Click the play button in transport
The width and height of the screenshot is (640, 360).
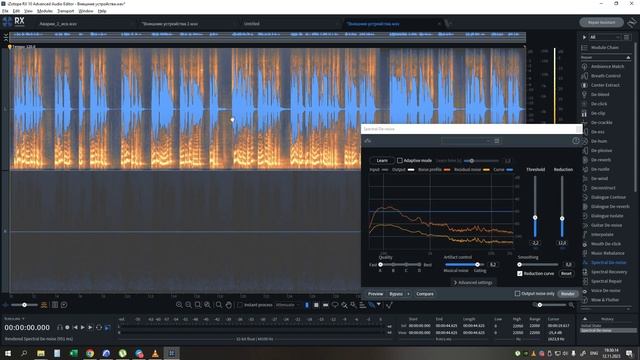(83, 327)
